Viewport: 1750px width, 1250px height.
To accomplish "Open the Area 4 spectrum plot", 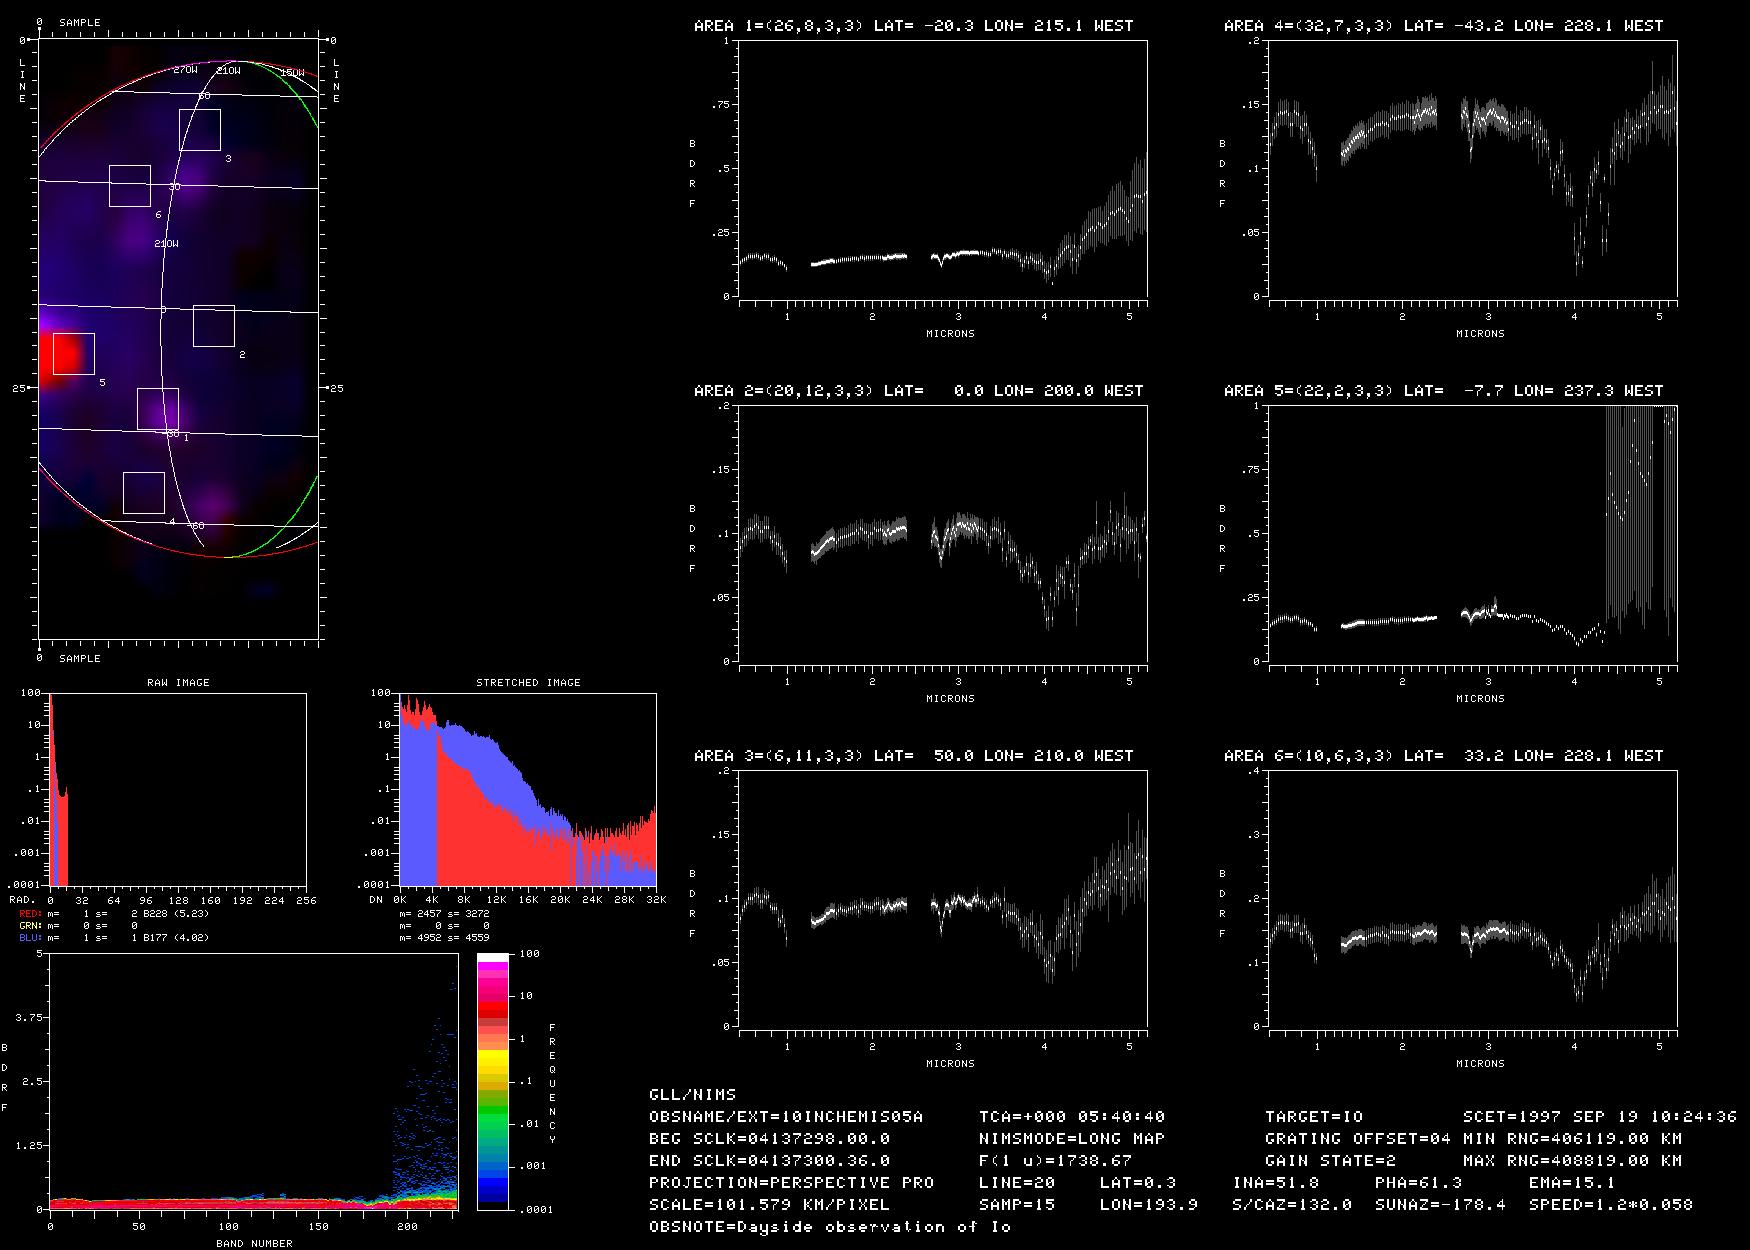I will (1472, 169).
